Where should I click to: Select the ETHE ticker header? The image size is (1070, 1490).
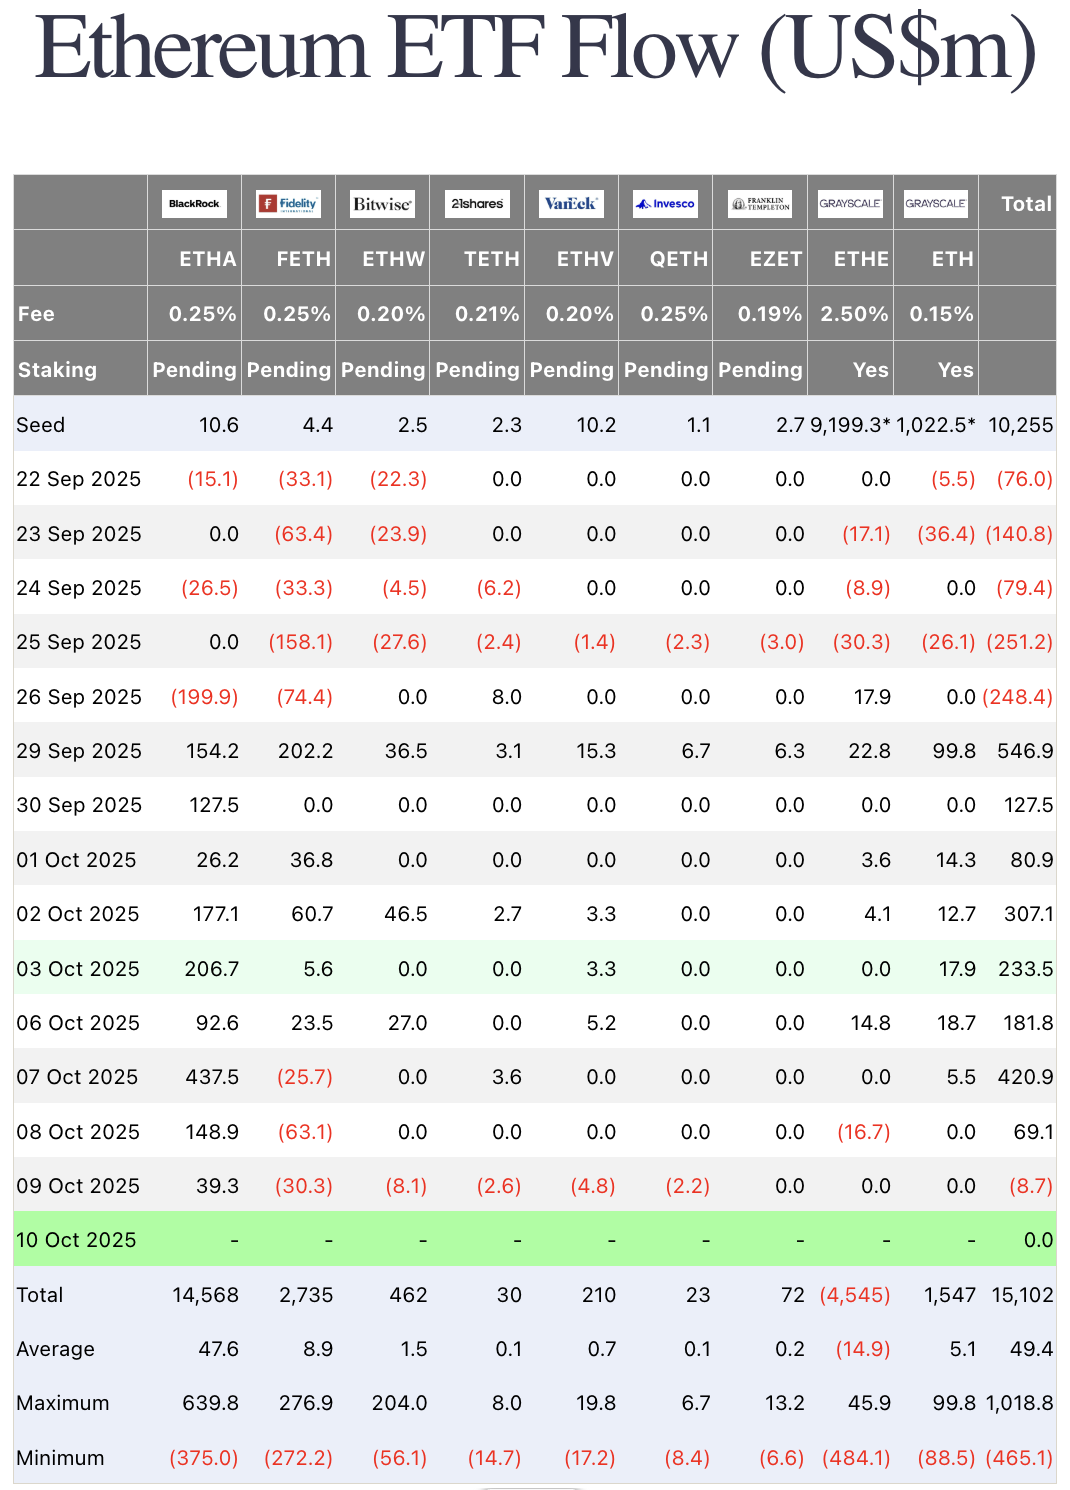861,259
